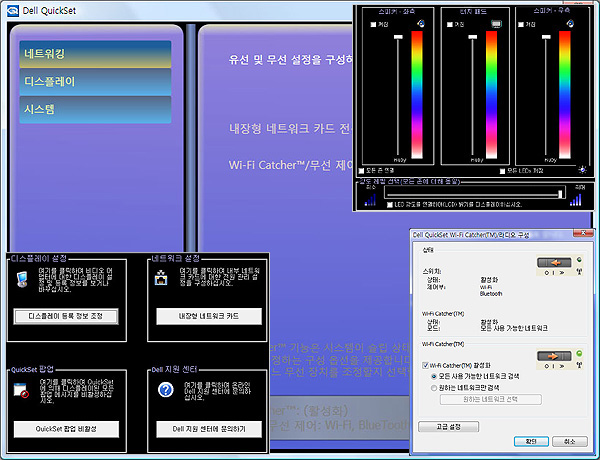
Task: Open the 네트워킹 section in the sidebar
Action: click(x=95, y=54)
